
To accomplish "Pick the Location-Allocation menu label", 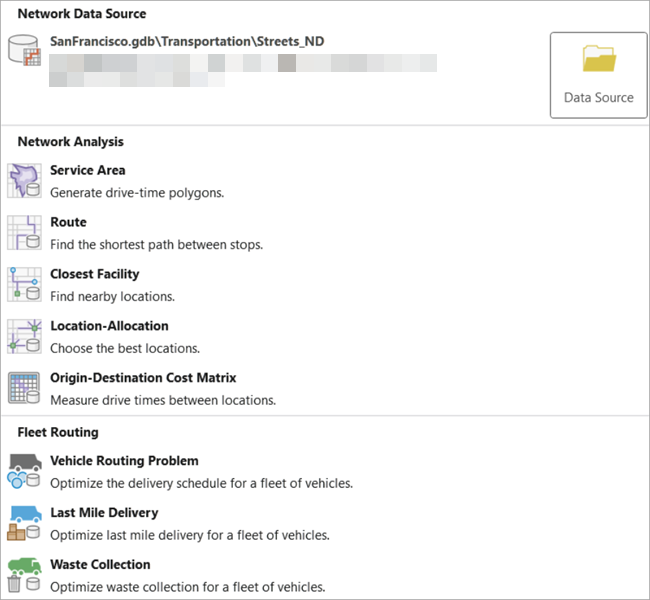I will [x=109, y=326].
